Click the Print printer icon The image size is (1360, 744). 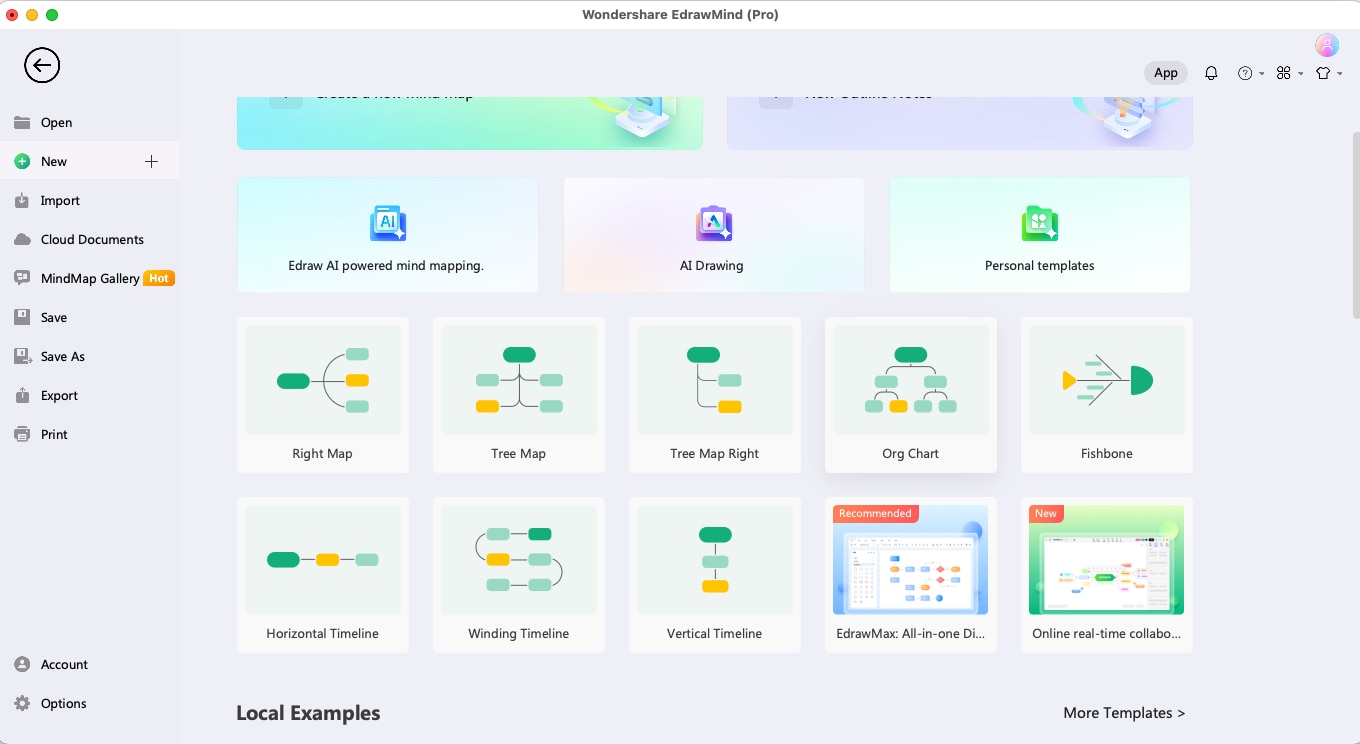click(22, 434)
